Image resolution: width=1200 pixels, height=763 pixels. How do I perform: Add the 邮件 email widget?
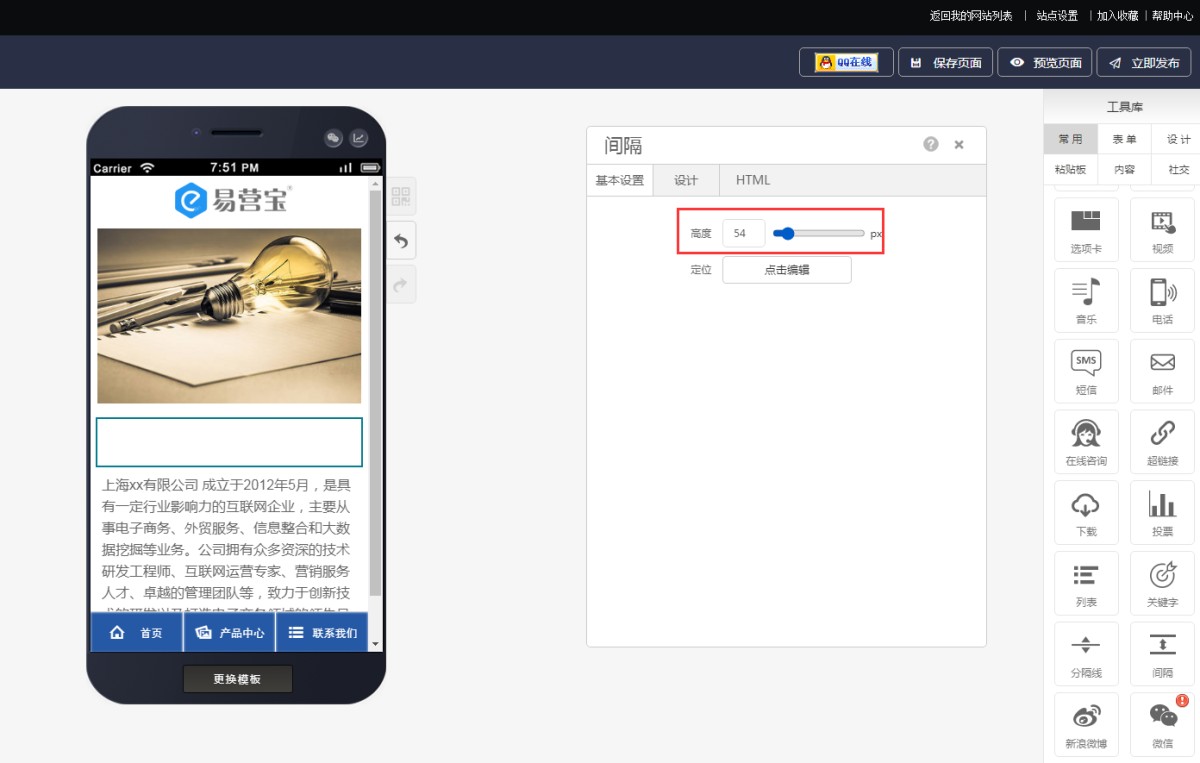coord(1162,371)
